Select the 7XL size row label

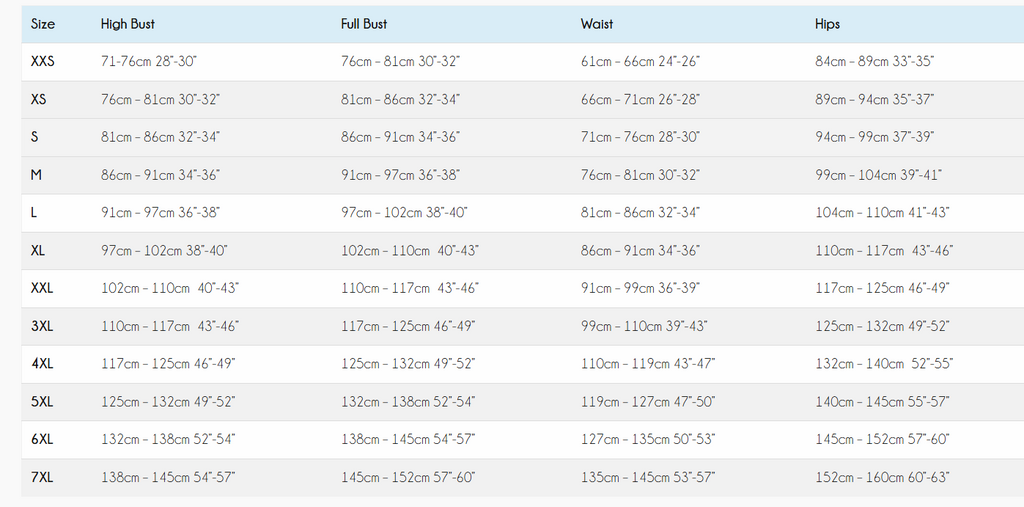click(41, 478)
